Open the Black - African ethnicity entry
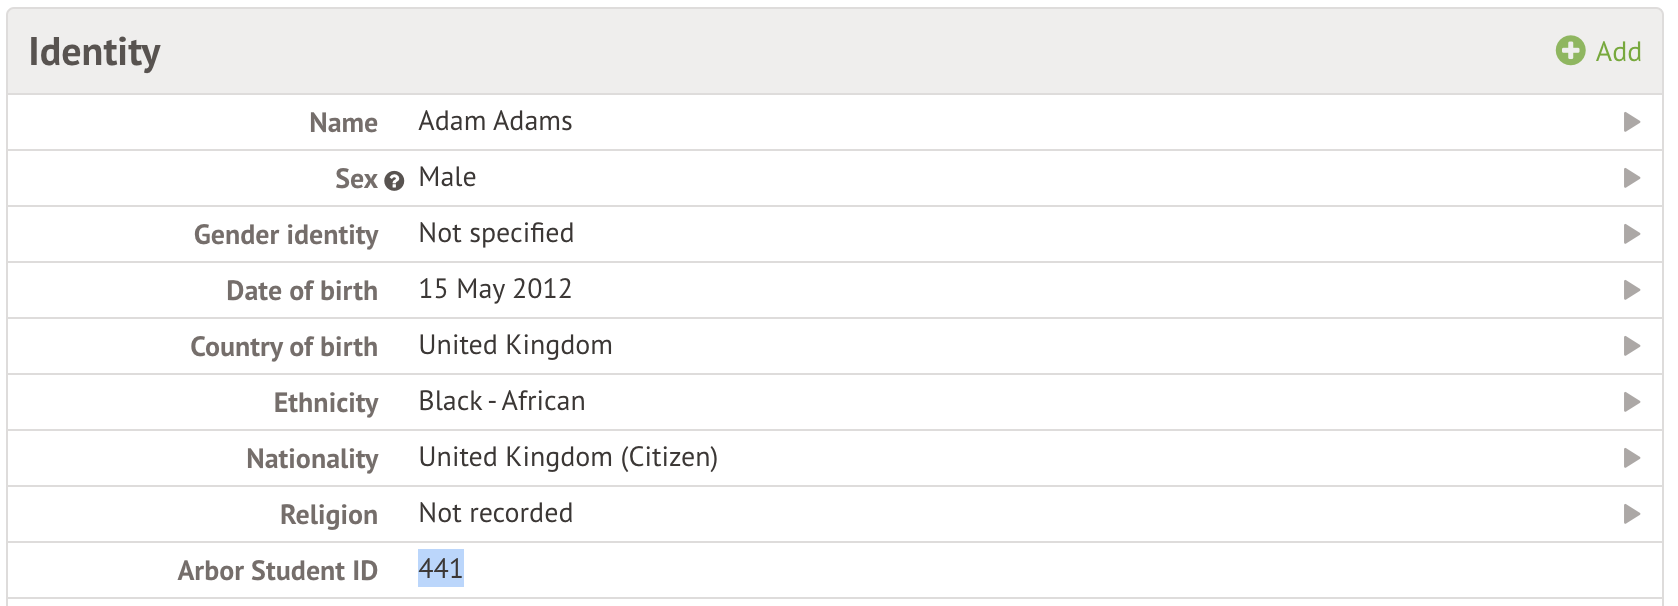Viewport: 1678px width, 606px height. tap(501, 401)
